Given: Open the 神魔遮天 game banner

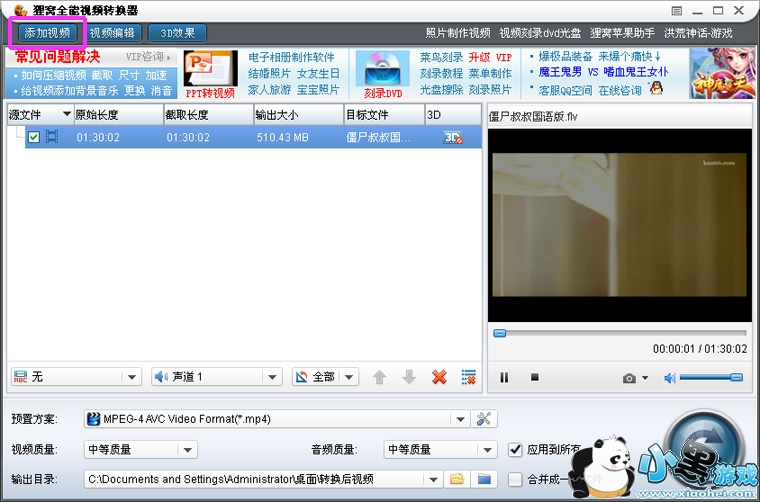Looking at the screenshot, I should [723, 73].
